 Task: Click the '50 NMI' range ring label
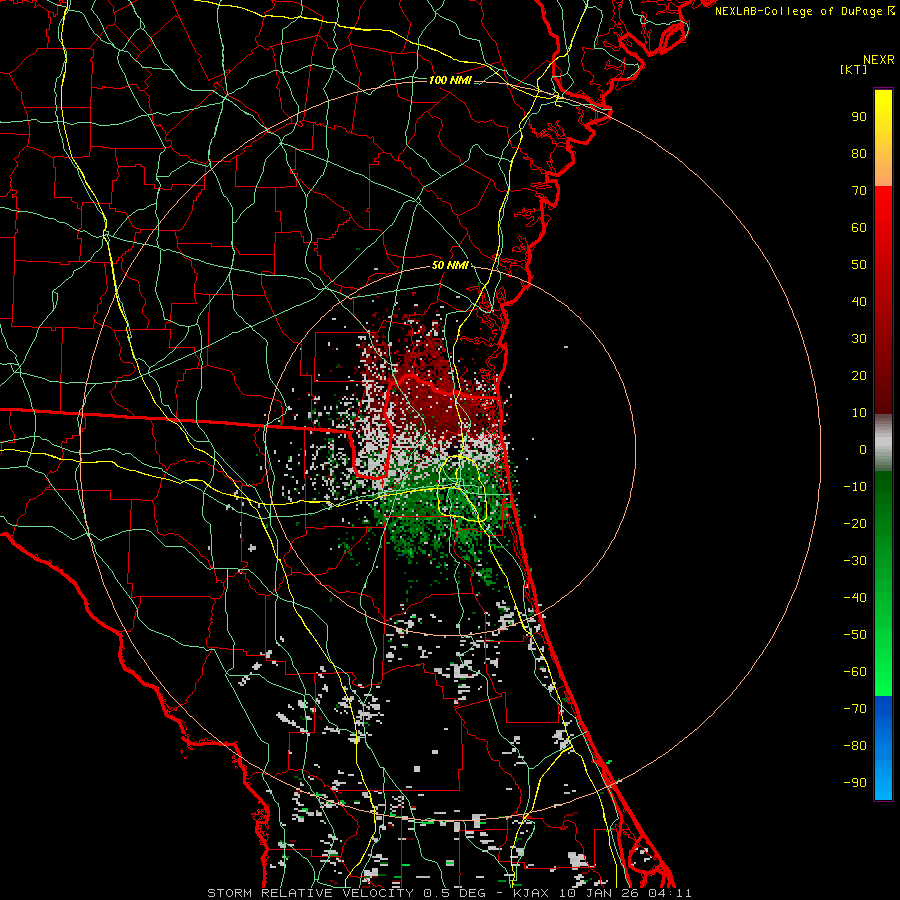coord(450,265)
